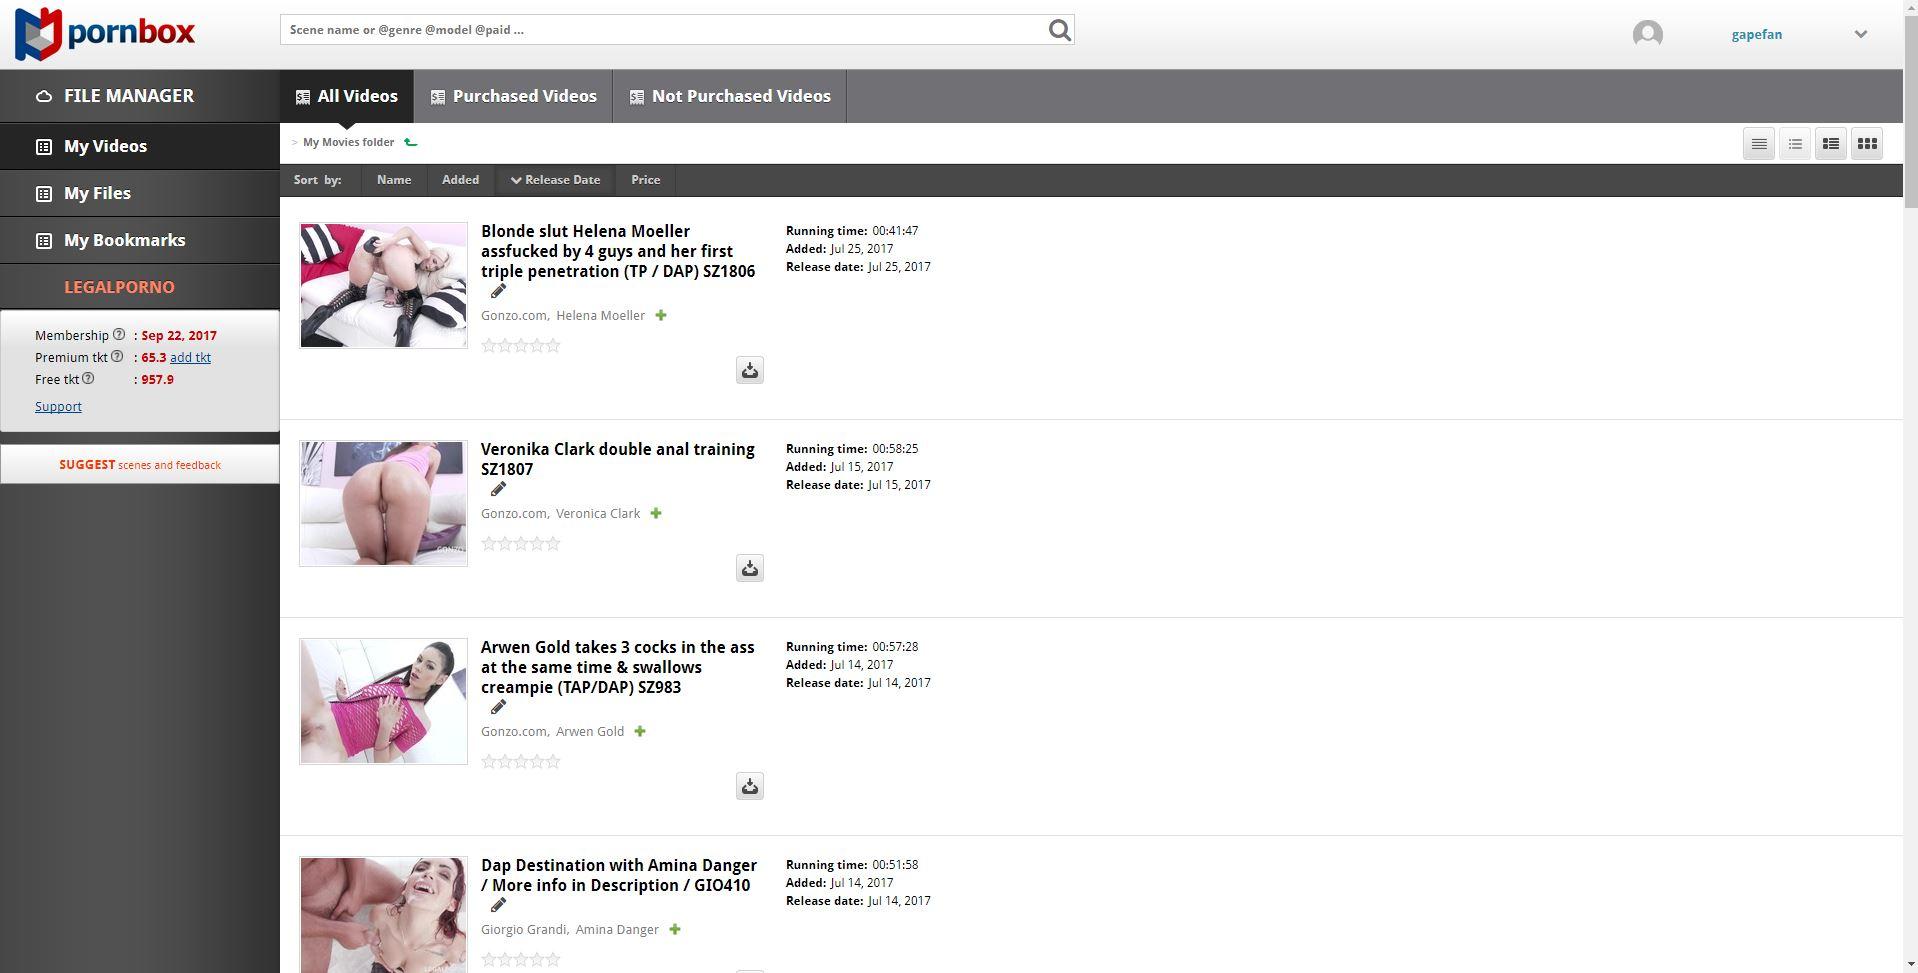
Task: Click the help icon next to Membership
Action: pyautogui.click(x=119, y=335)
